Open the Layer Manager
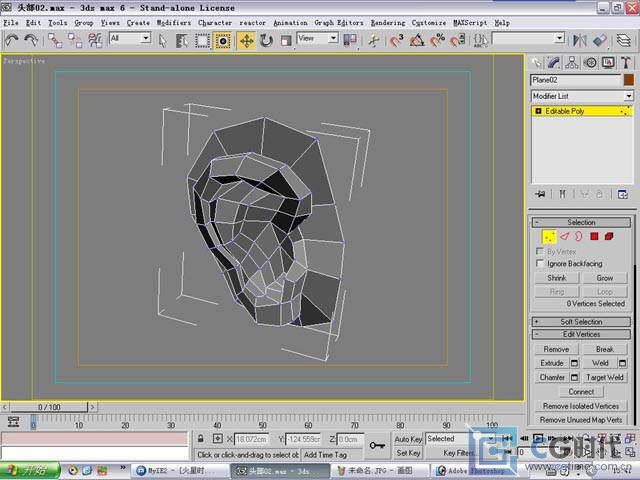Viewport: 640px width, 480px height. (x=623, y=40)
